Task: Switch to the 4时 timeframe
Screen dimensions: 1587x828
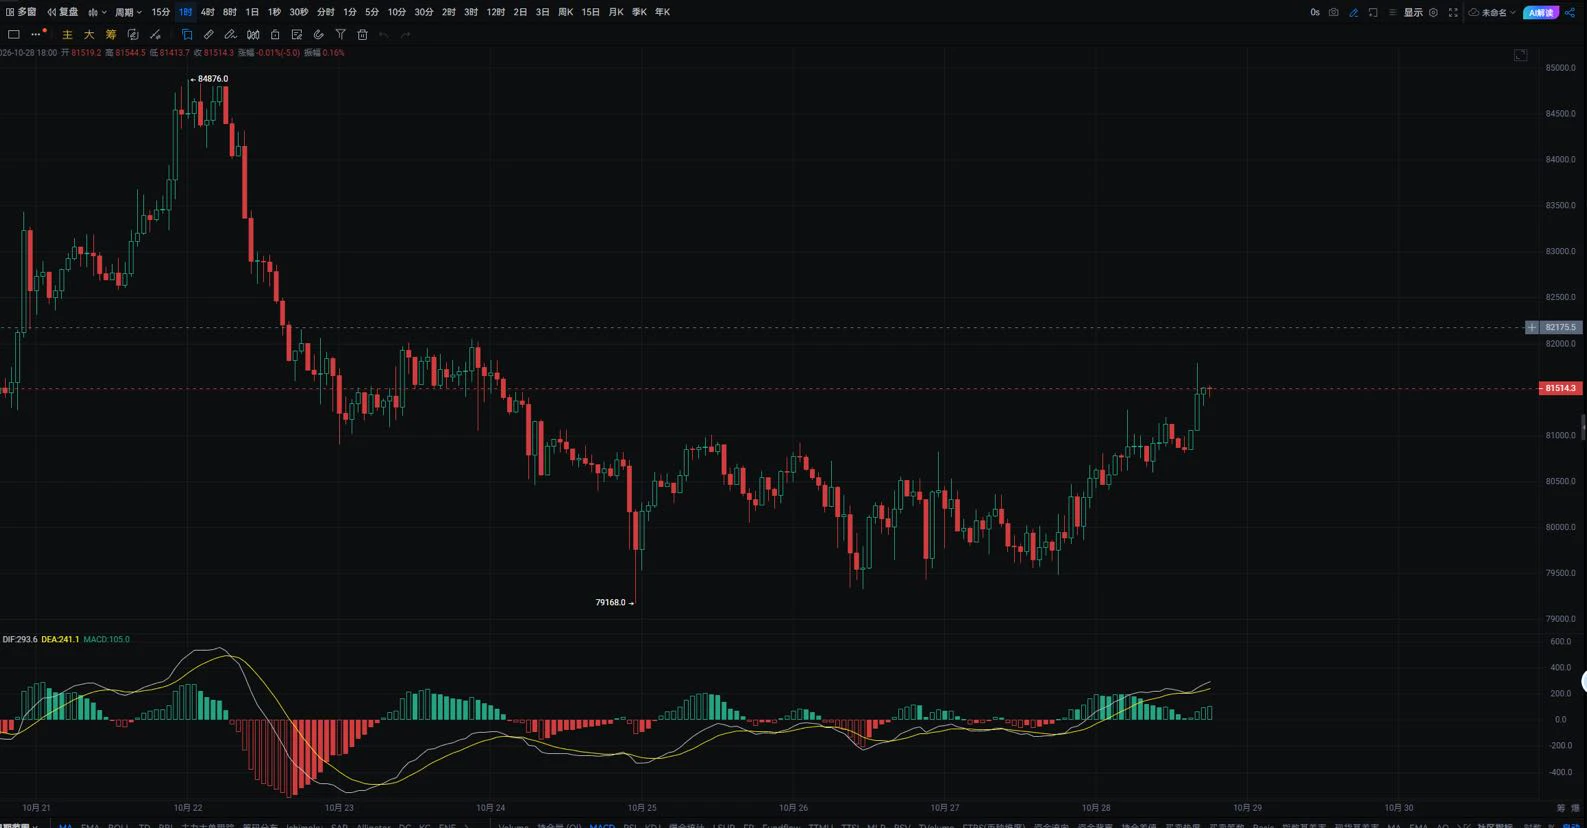Action: click(x=207, y=12)
